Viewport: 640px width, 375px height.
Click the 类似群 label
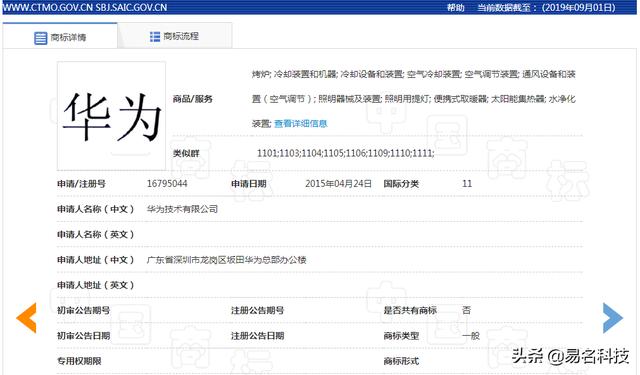click(x=186, y=153)
